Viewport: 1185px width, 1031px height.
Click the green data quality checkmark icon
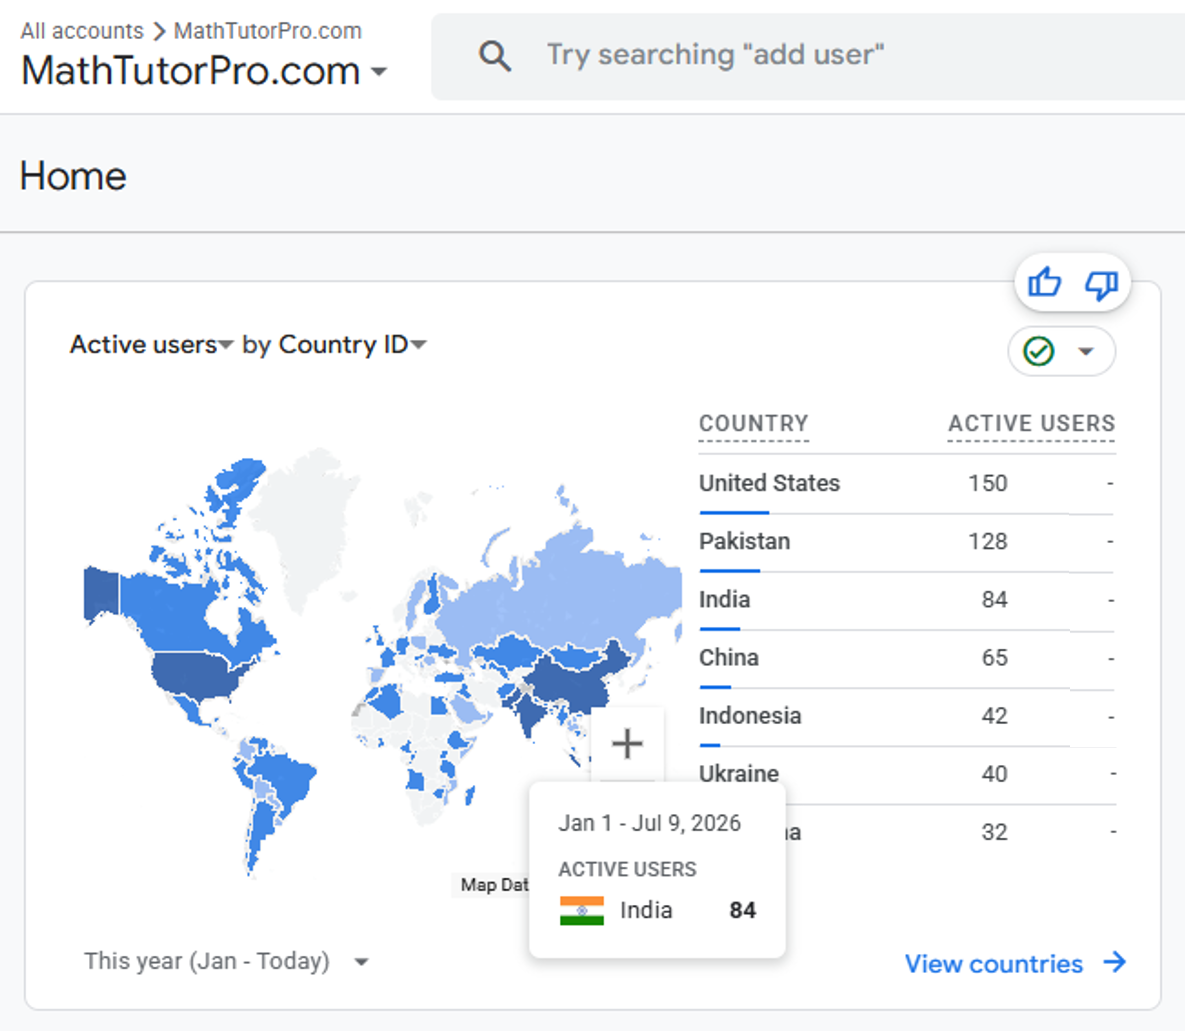[x=1038, y=351]
